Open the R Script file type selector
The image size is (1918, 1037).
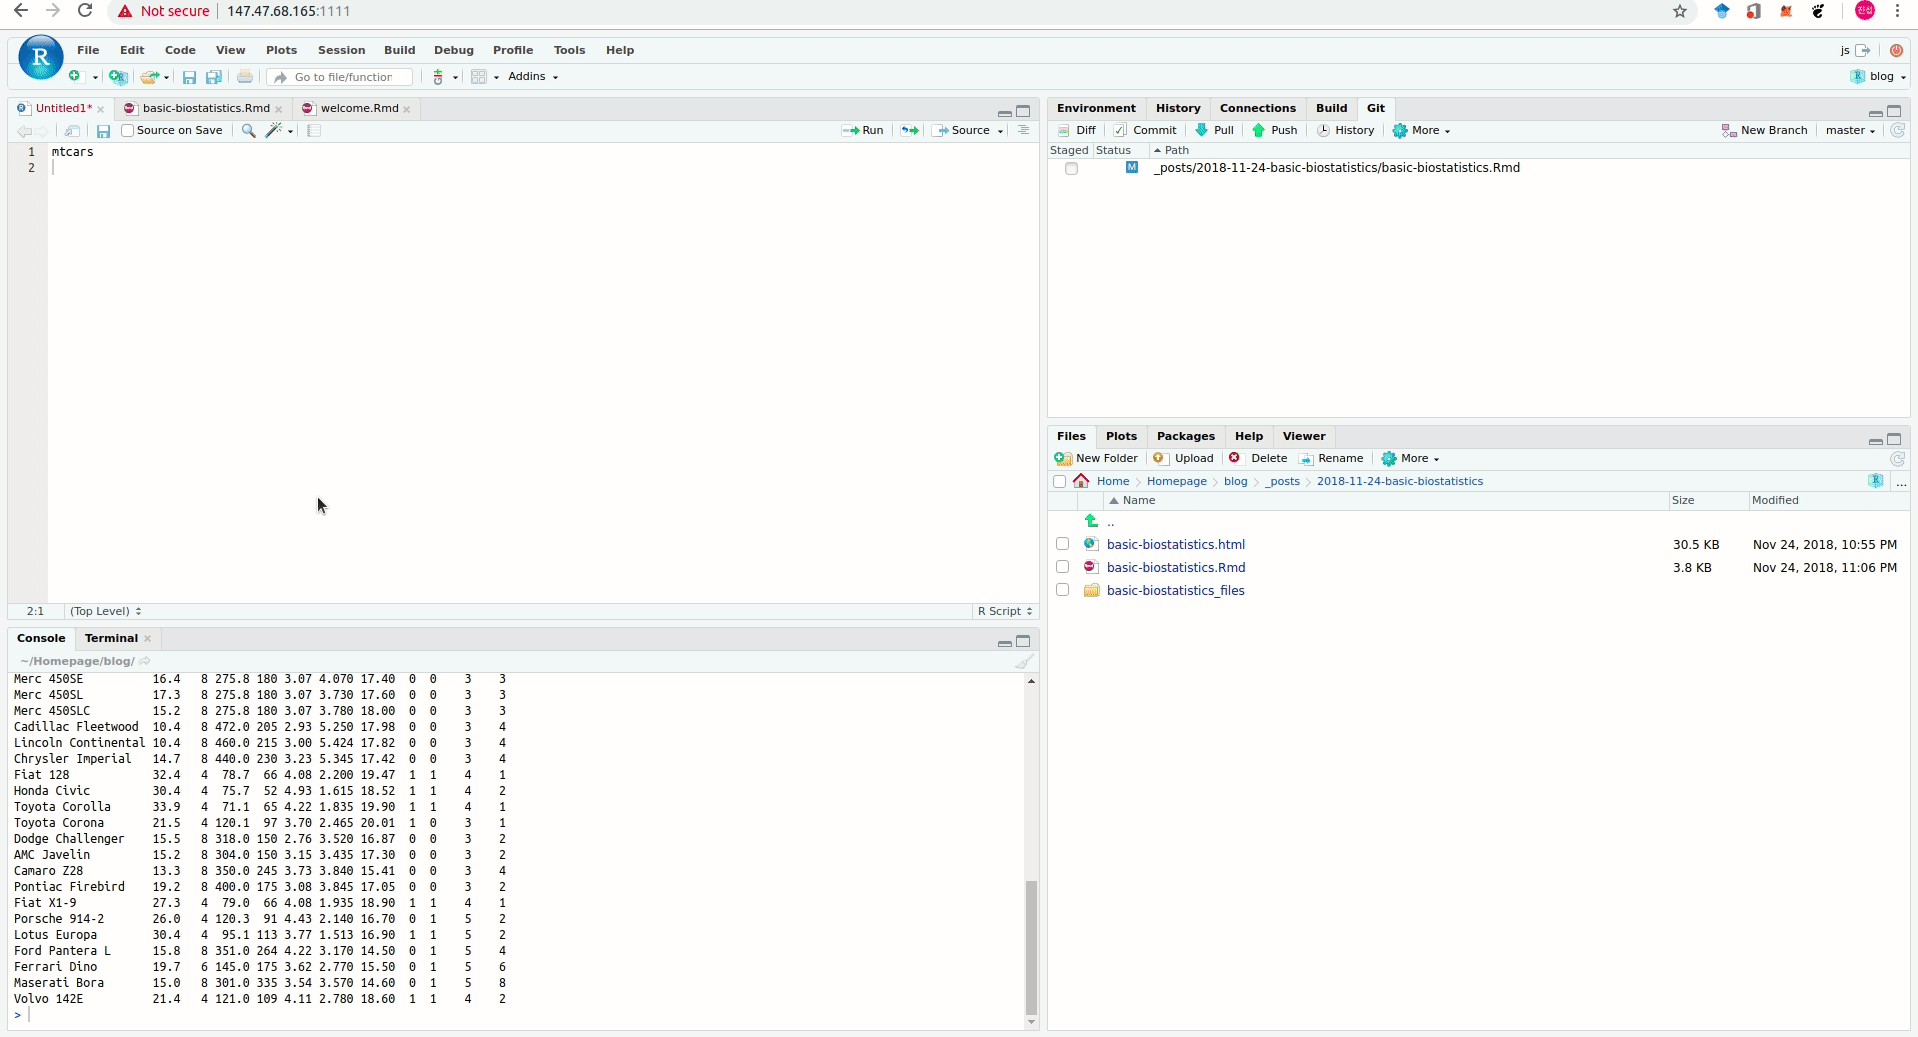(1004, 611)
